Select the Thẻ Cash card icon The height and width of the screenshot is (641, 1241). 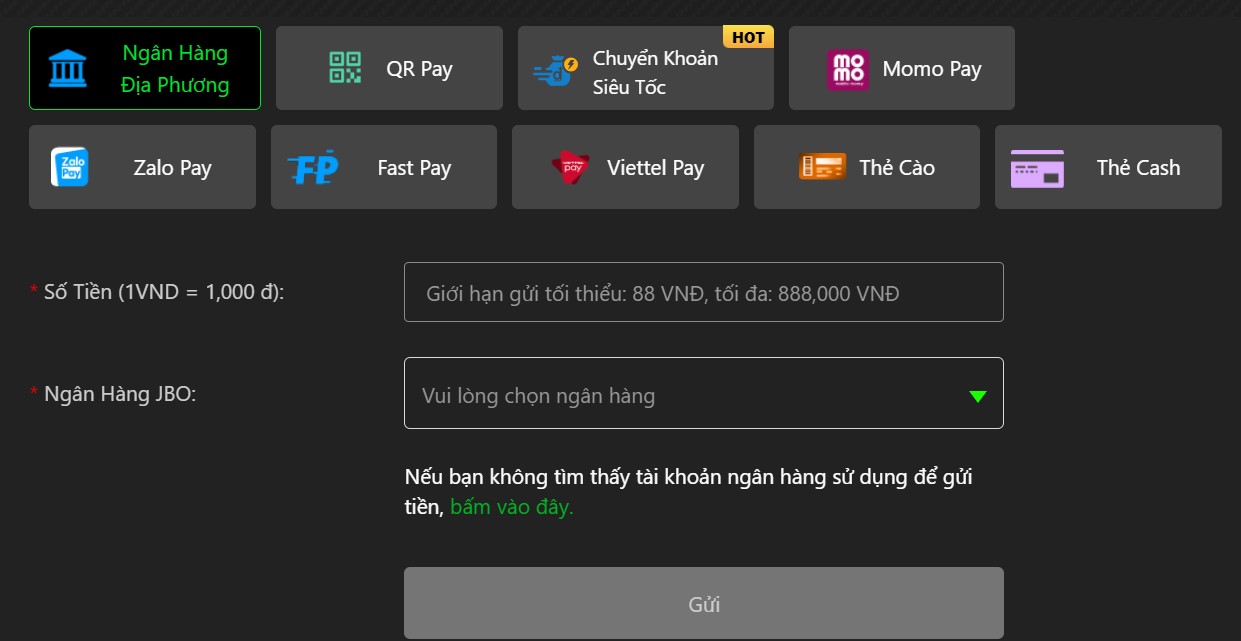[1038, 166]
